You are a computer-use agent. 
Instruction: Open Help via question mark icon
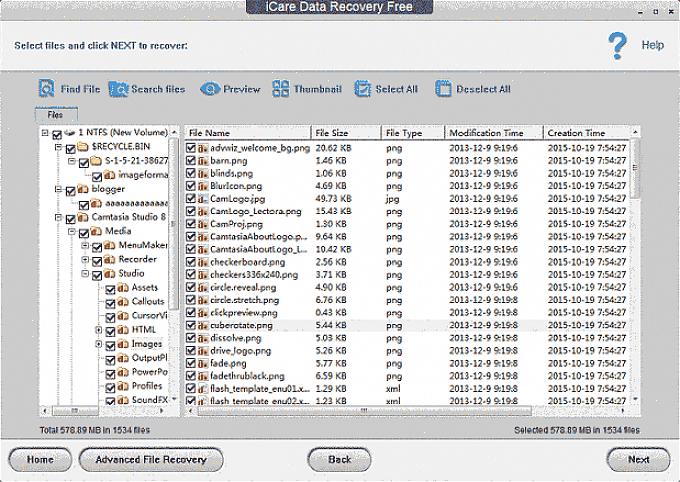[617, 46]
